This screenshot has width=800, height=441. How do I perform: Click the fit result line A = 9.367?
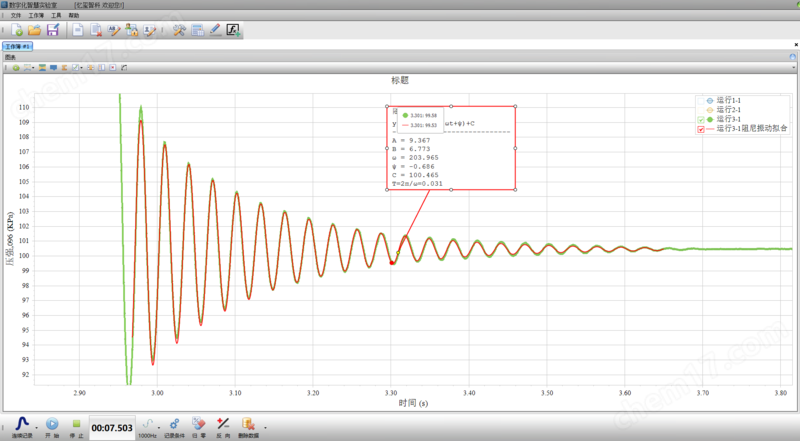[x=411, y=140]
